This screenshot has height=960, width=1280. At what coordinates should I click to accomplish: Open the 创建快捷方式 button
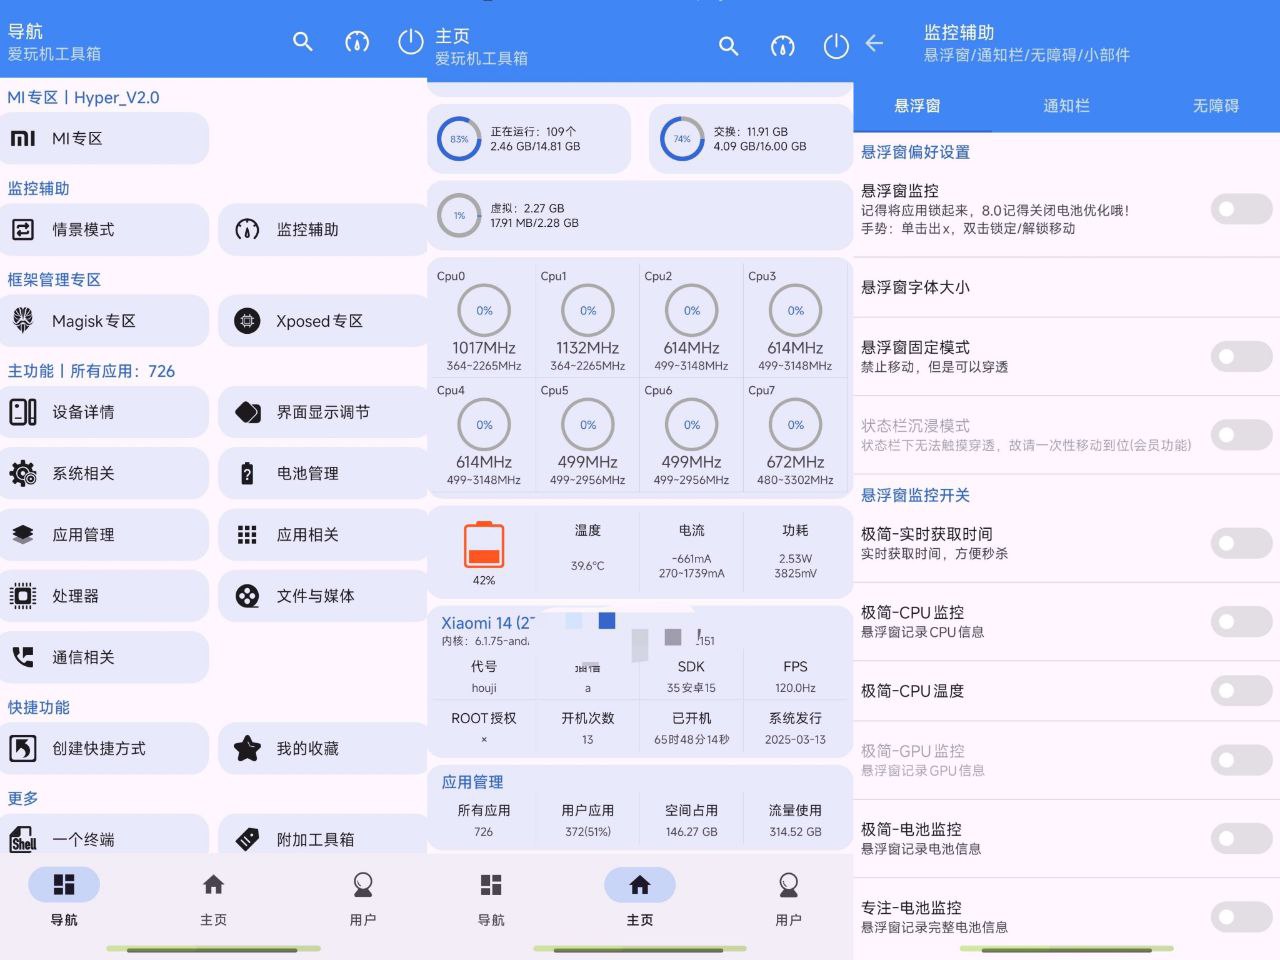104,748
